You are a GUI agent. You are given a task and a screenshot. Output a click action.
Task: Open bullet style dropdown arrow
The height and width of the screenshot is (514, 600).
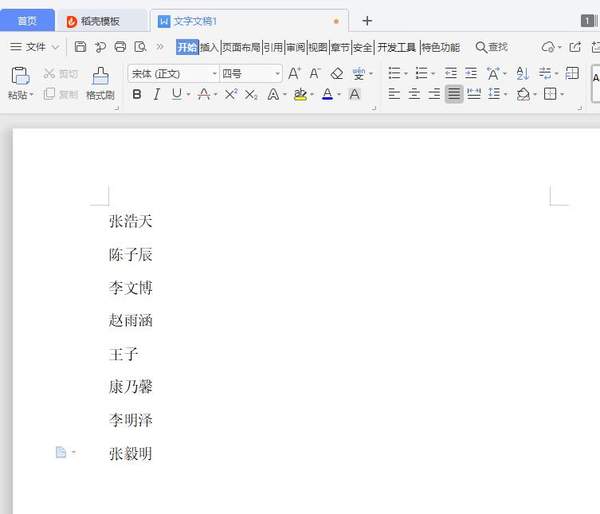406,73
